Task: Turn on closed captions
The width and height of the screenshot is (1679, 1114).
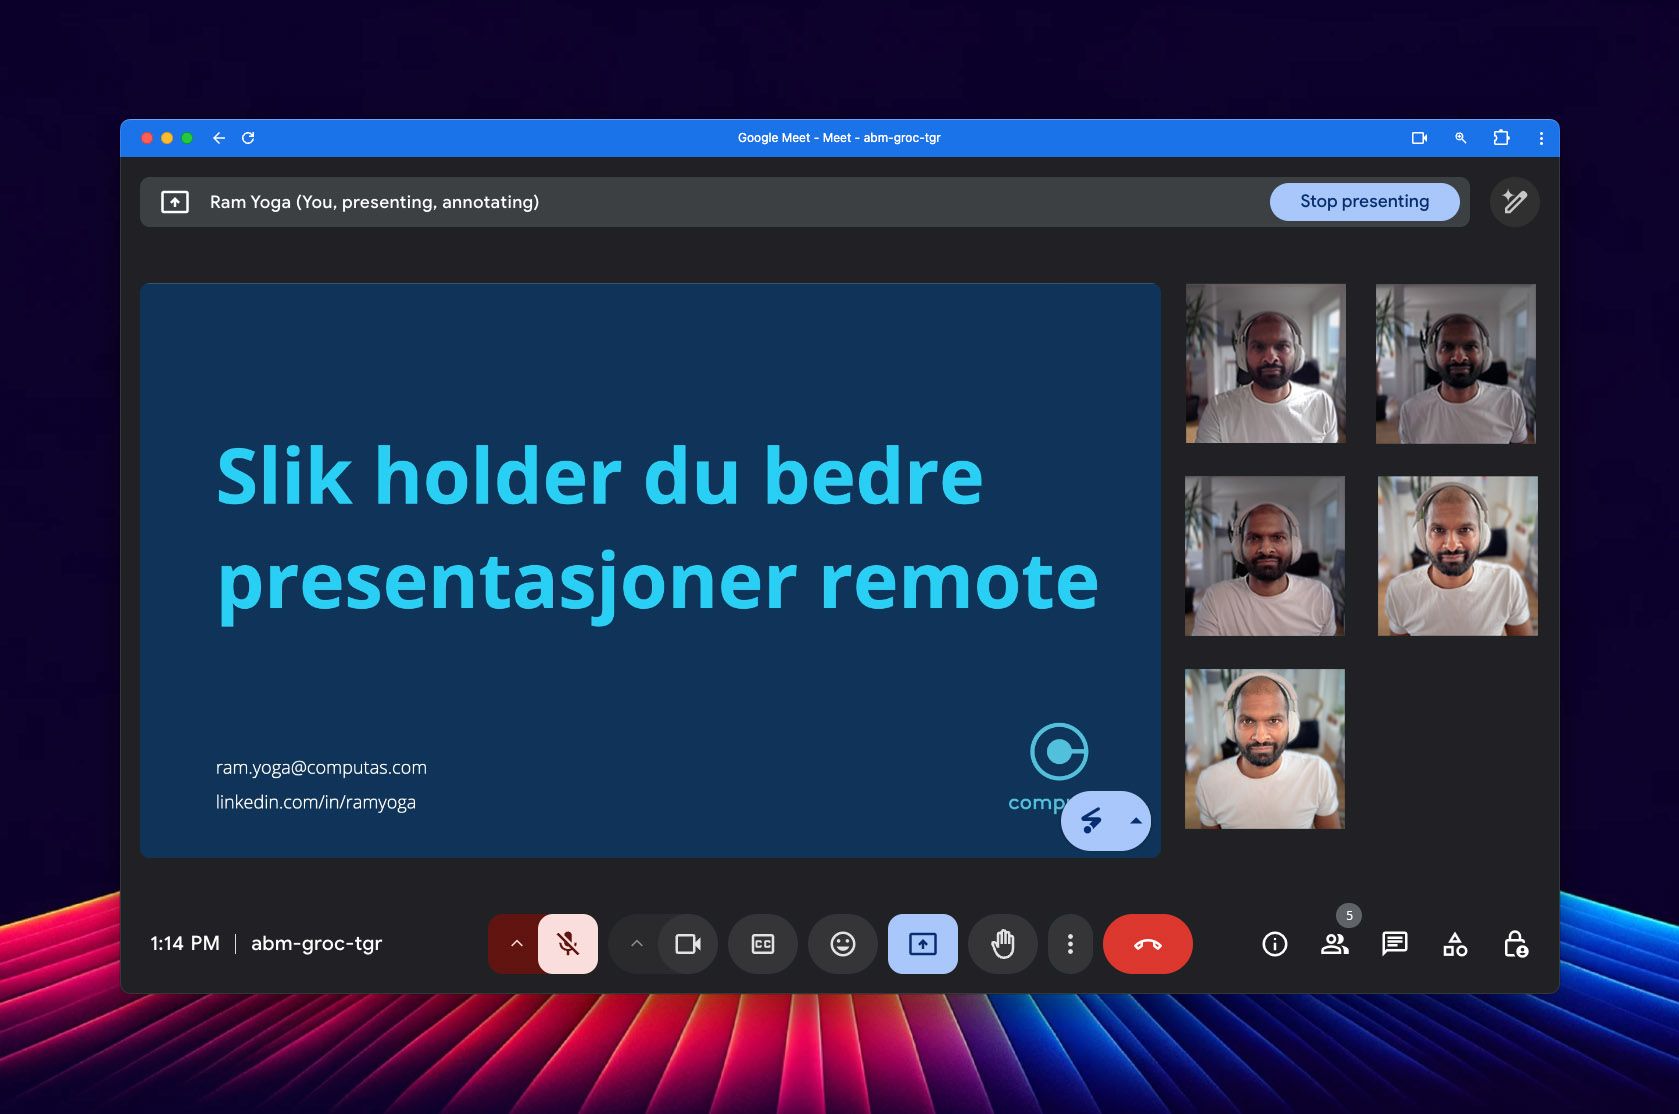Action: pos(763,944)
